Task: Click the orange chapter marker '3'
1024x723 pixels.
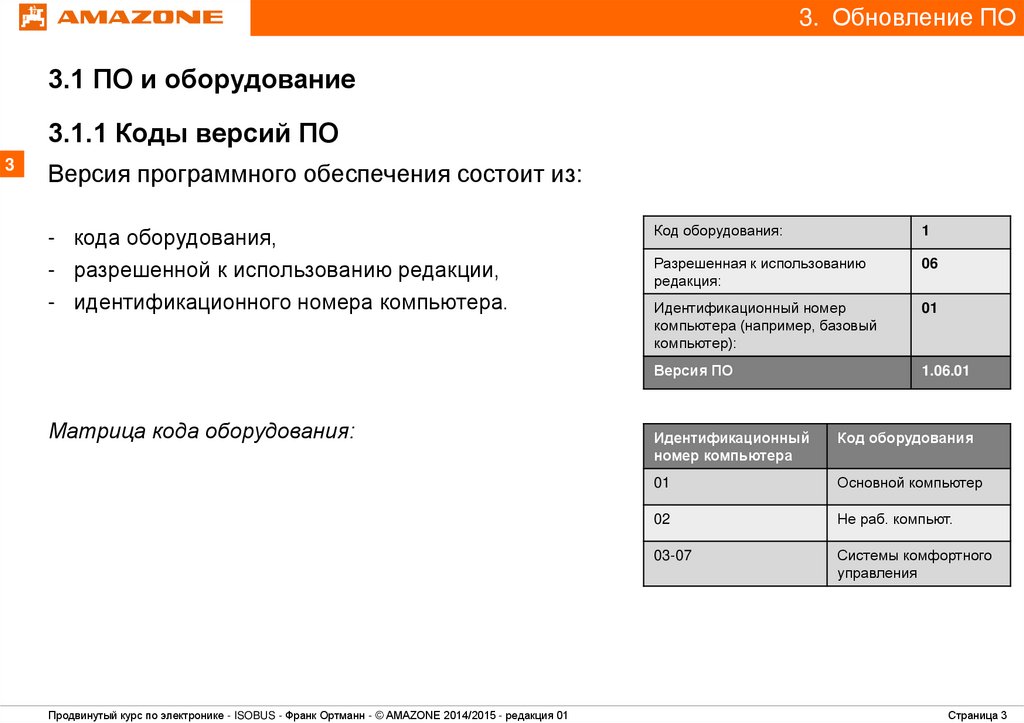Action: tap(11, 164)
